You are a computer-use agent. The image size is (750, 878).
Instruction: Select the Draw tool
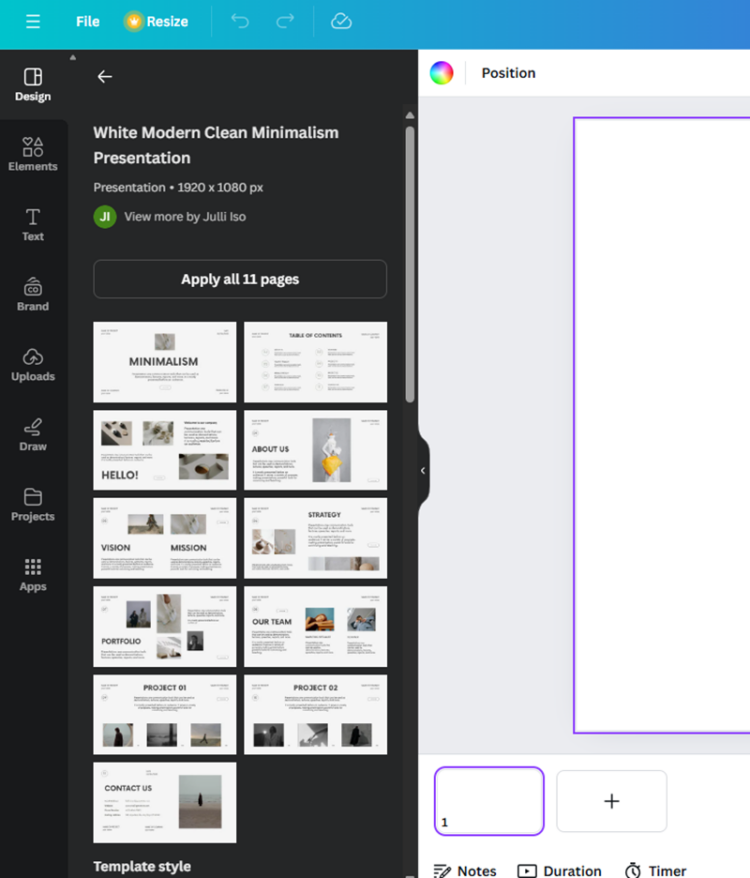(33, 435)
